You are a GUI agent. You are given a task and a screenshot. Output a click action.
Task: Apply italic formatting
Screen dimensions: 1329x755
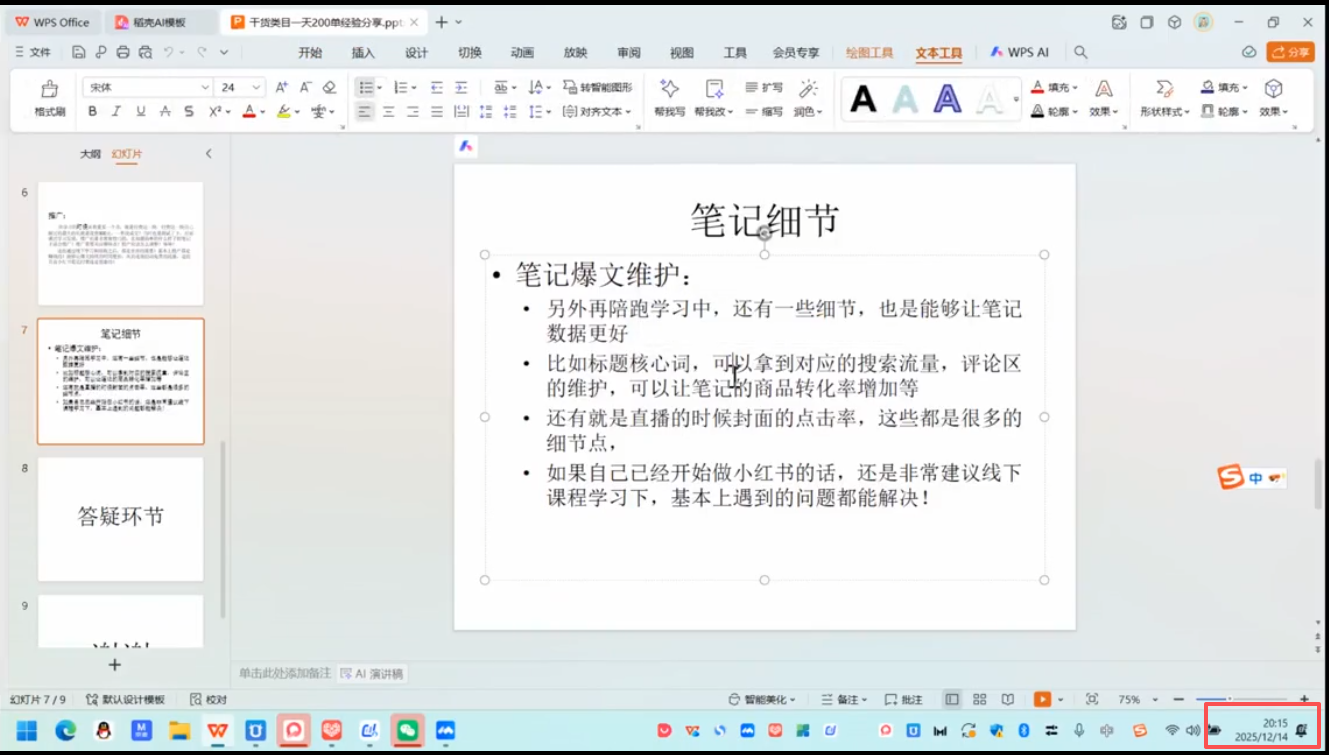(x=115, y=111)
